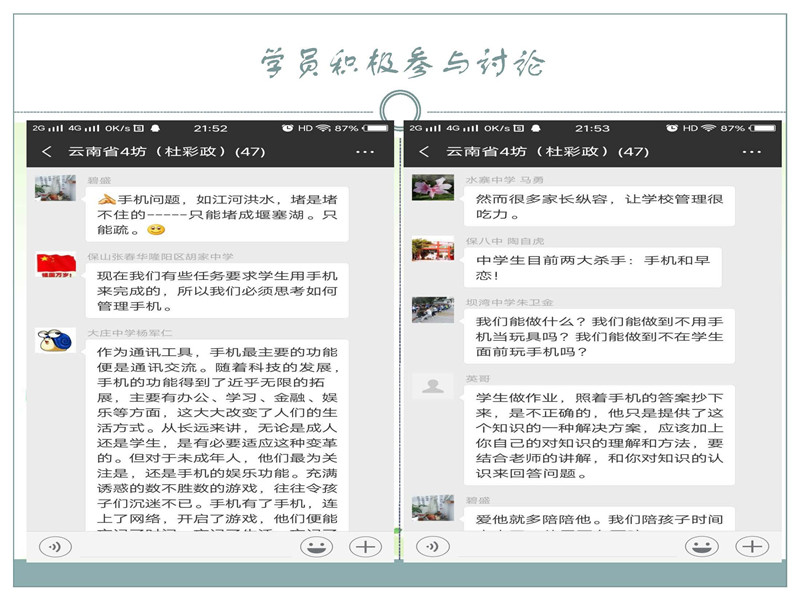The height and width of the screenshot is (600, 800).
Task: Tap the plus attachment icon in the left chat
Action: (x=366, y=546)
